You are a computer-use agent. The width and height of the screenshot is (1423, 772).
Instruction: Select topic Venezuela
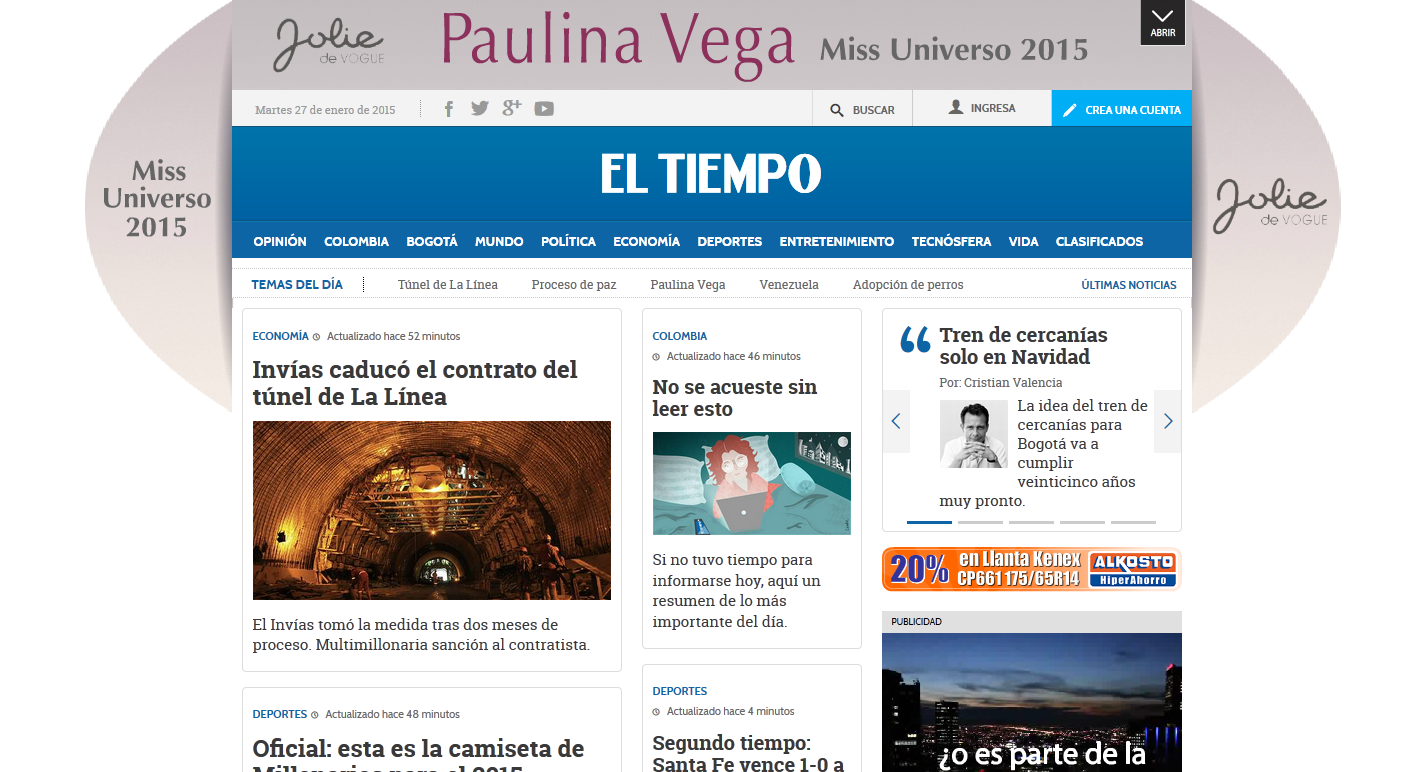pyautogui.click(x=789, y=285)
